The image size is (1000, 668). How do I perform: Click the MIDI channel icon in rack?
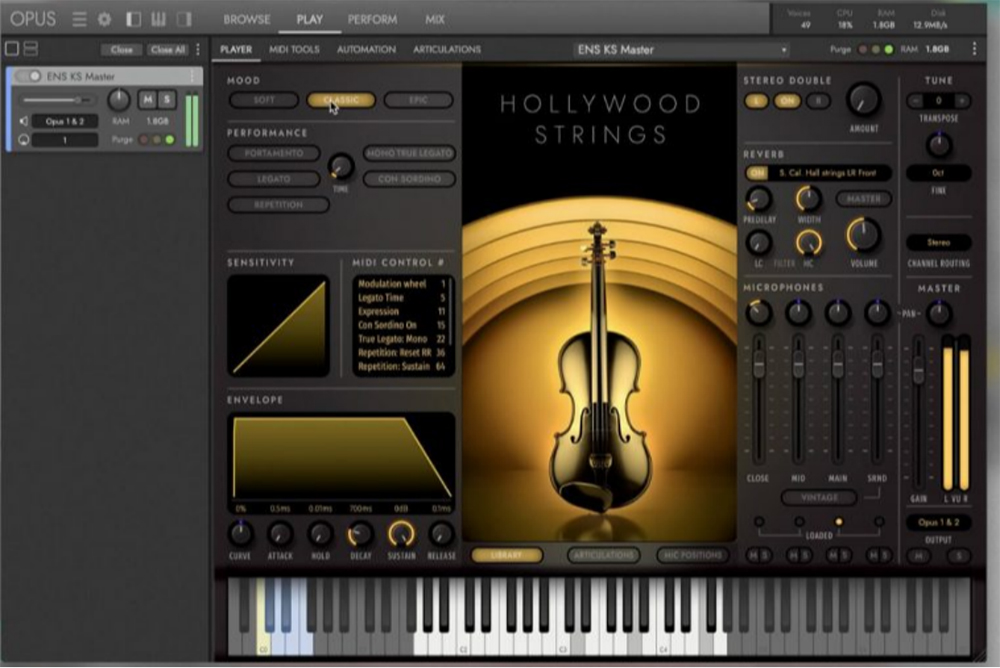(x=24, y=140)
